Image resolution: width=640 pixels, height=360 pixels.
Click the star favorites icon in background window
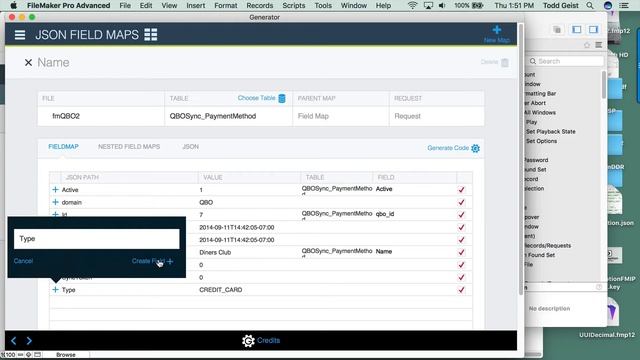point(587,45)
